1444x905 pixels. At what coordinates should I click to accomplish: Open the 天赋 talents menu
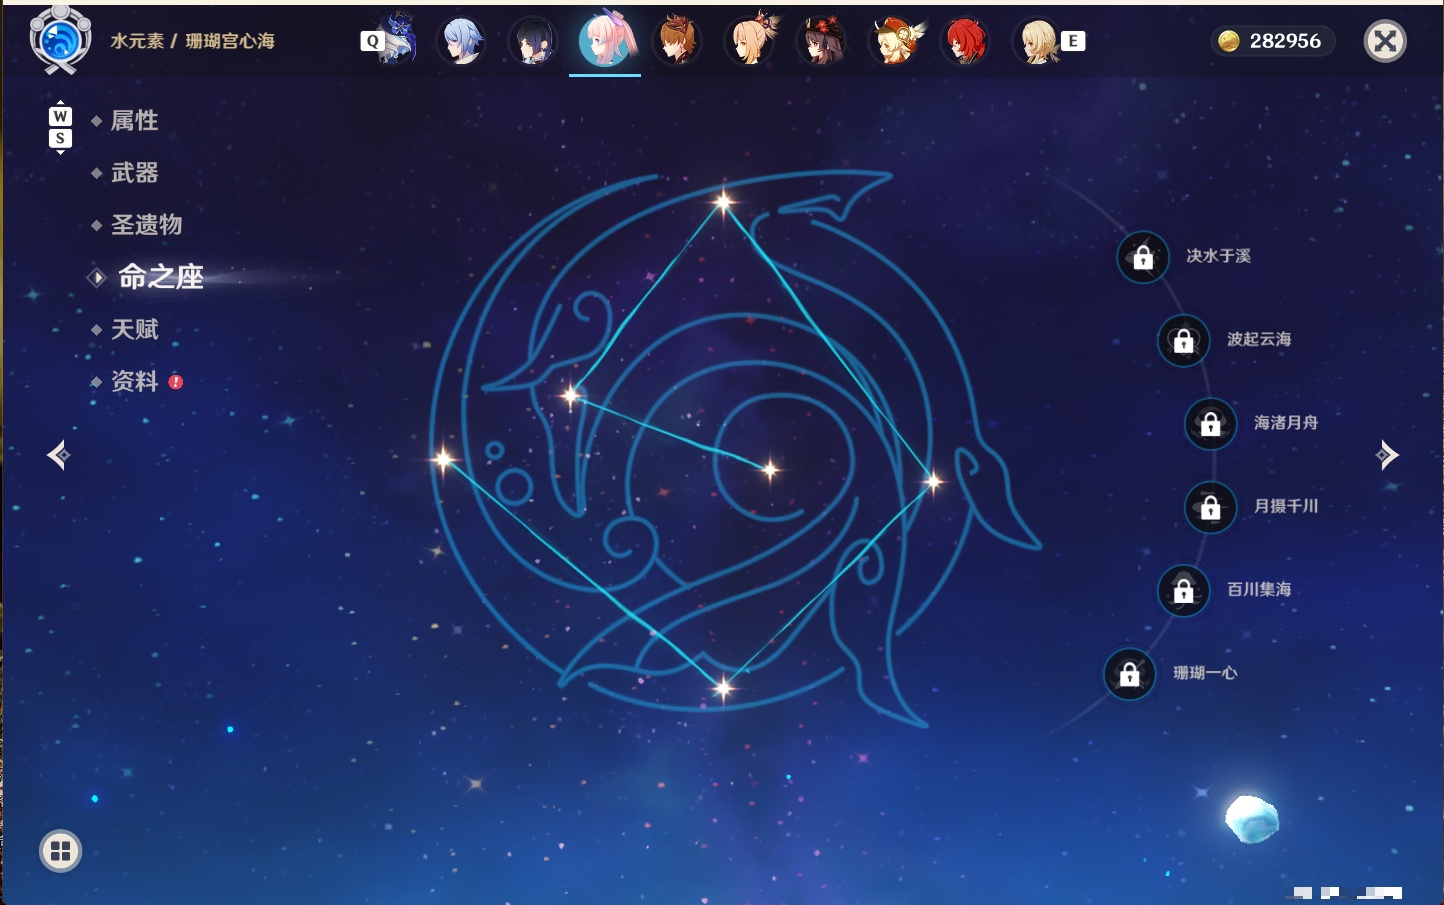tap(134, 329)
